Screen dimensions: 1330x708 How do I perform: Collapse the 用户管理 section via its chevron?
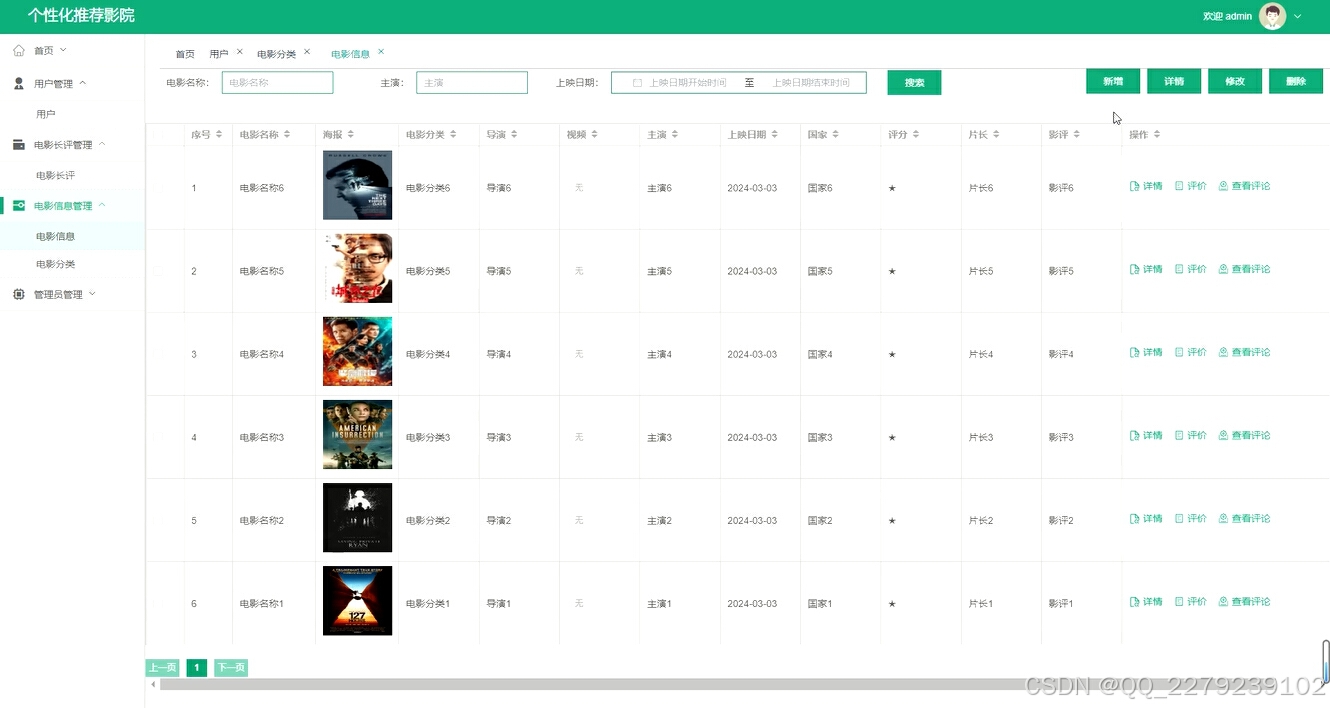coord(81,83)
